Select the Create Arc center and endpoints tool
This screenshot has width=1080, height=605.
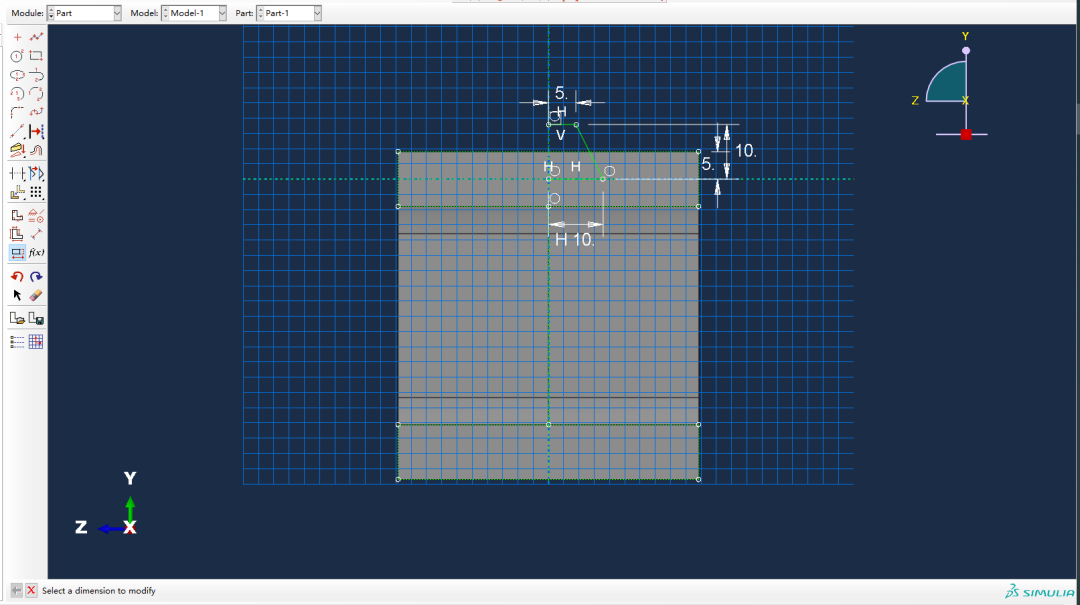click(x=17, y=93)
